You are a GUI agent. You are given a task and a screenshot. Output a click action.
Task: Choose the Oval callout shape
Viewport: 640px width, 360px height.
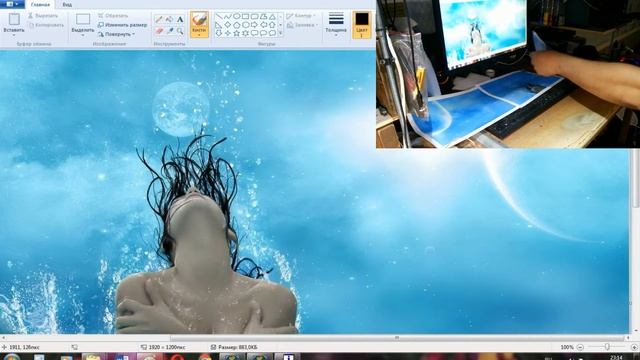(x=263, y=33)
